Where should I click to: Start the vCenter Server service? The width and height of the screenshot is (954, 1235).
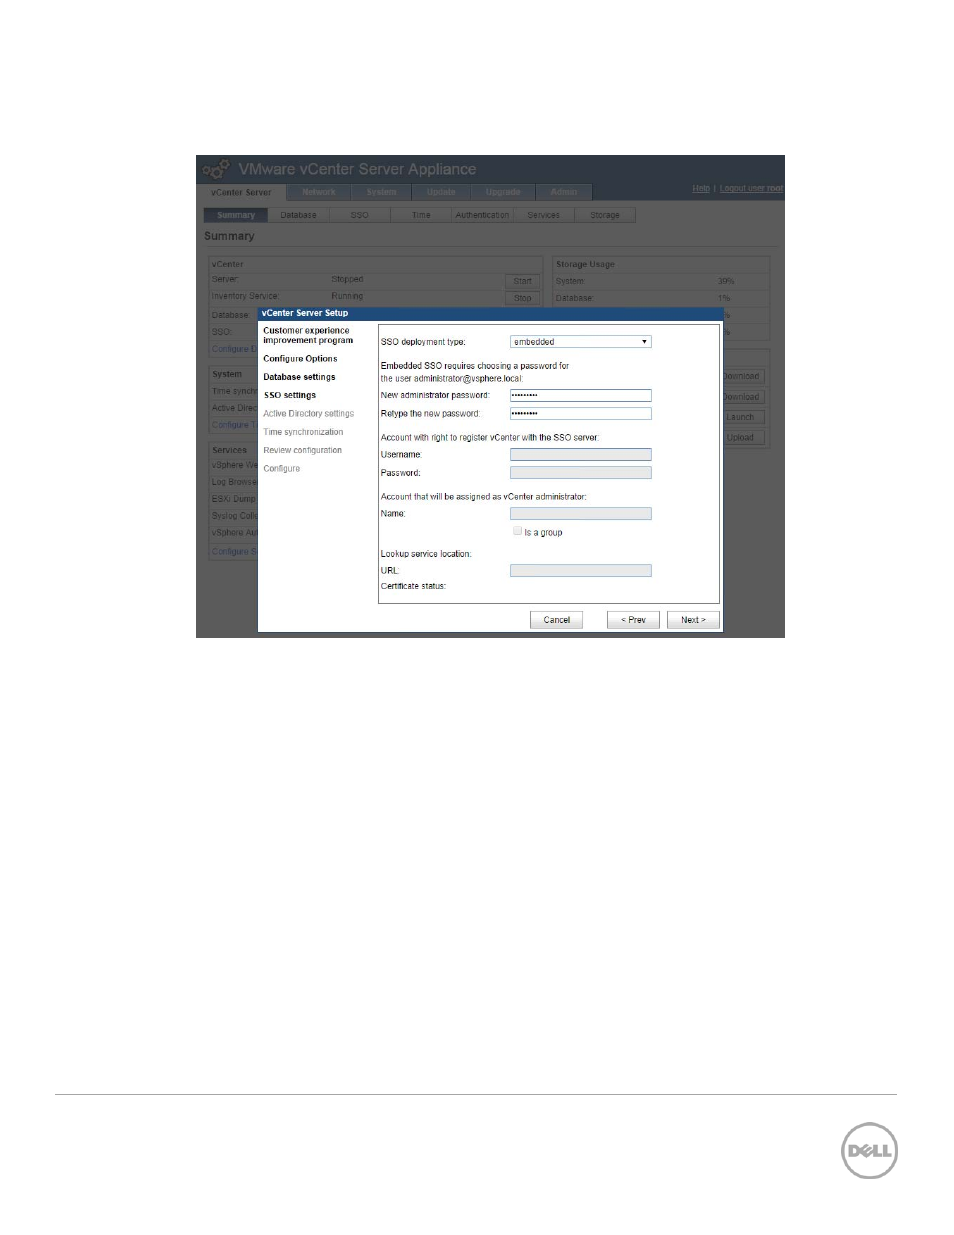522,281
